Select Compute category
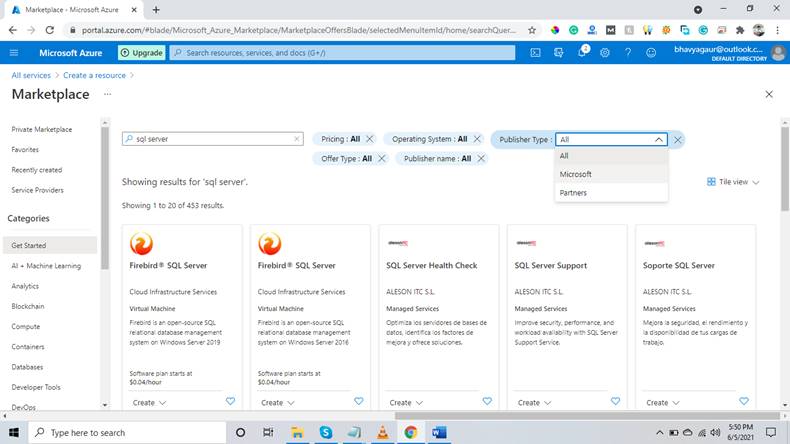 pyautogui.click(x=26, y=327)
